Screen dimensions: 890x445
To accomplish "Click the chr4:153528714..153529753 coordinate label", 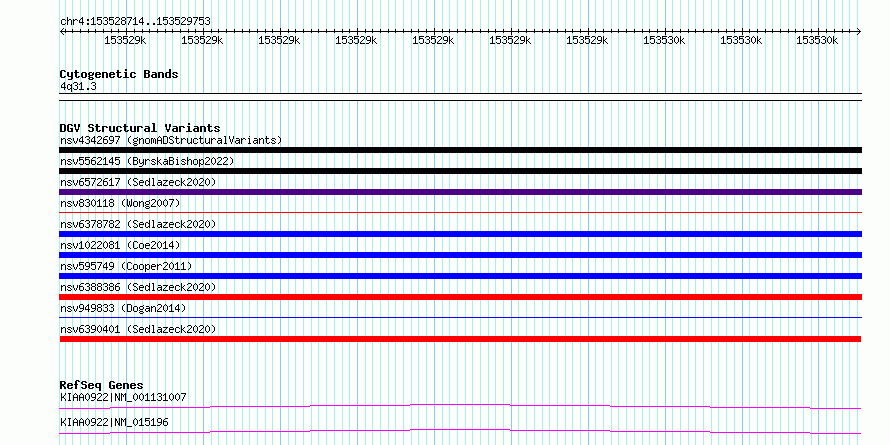I will point(135,22).
